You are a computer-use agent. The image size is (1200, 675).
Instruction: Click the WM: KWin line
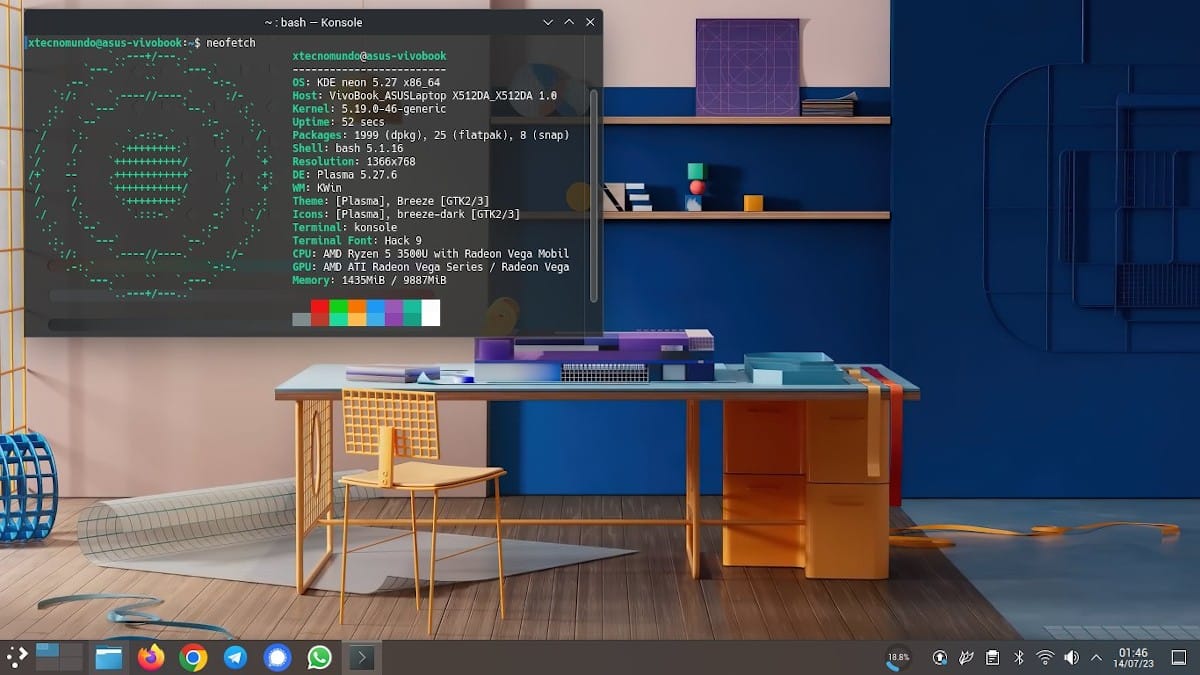317,186
